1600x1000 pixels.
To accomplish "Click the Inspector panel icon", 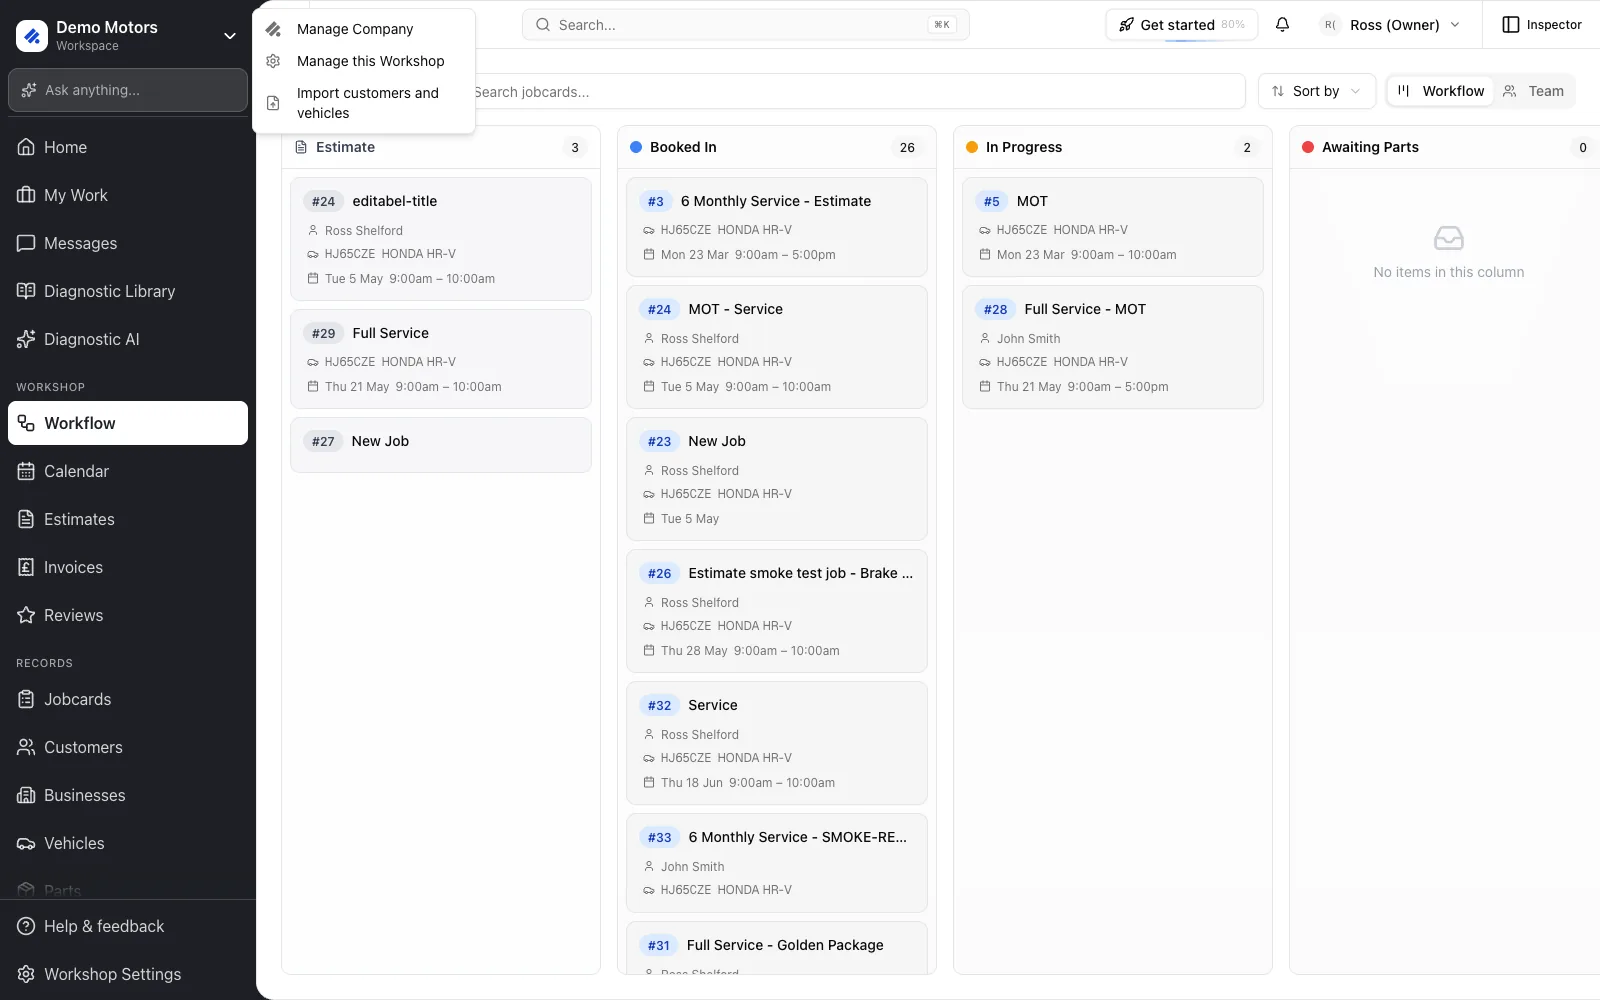I will [1511, 25].
